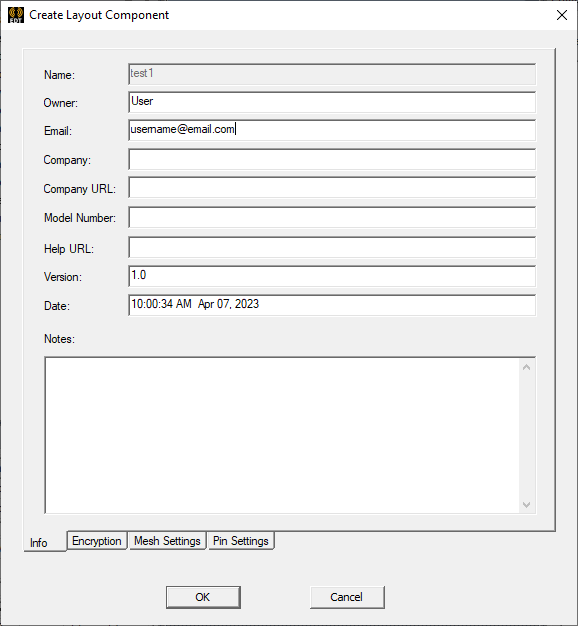Click the Owner input field
The height and width of the screenshot is (626, 578).
[x=332, y=102]
